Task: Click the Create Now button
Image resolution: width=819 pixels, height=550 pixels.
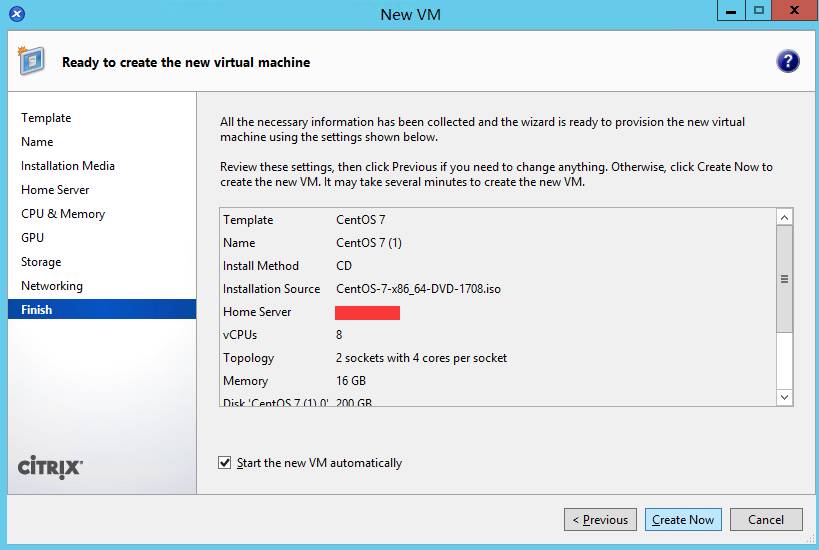Action: coord(682,520)
